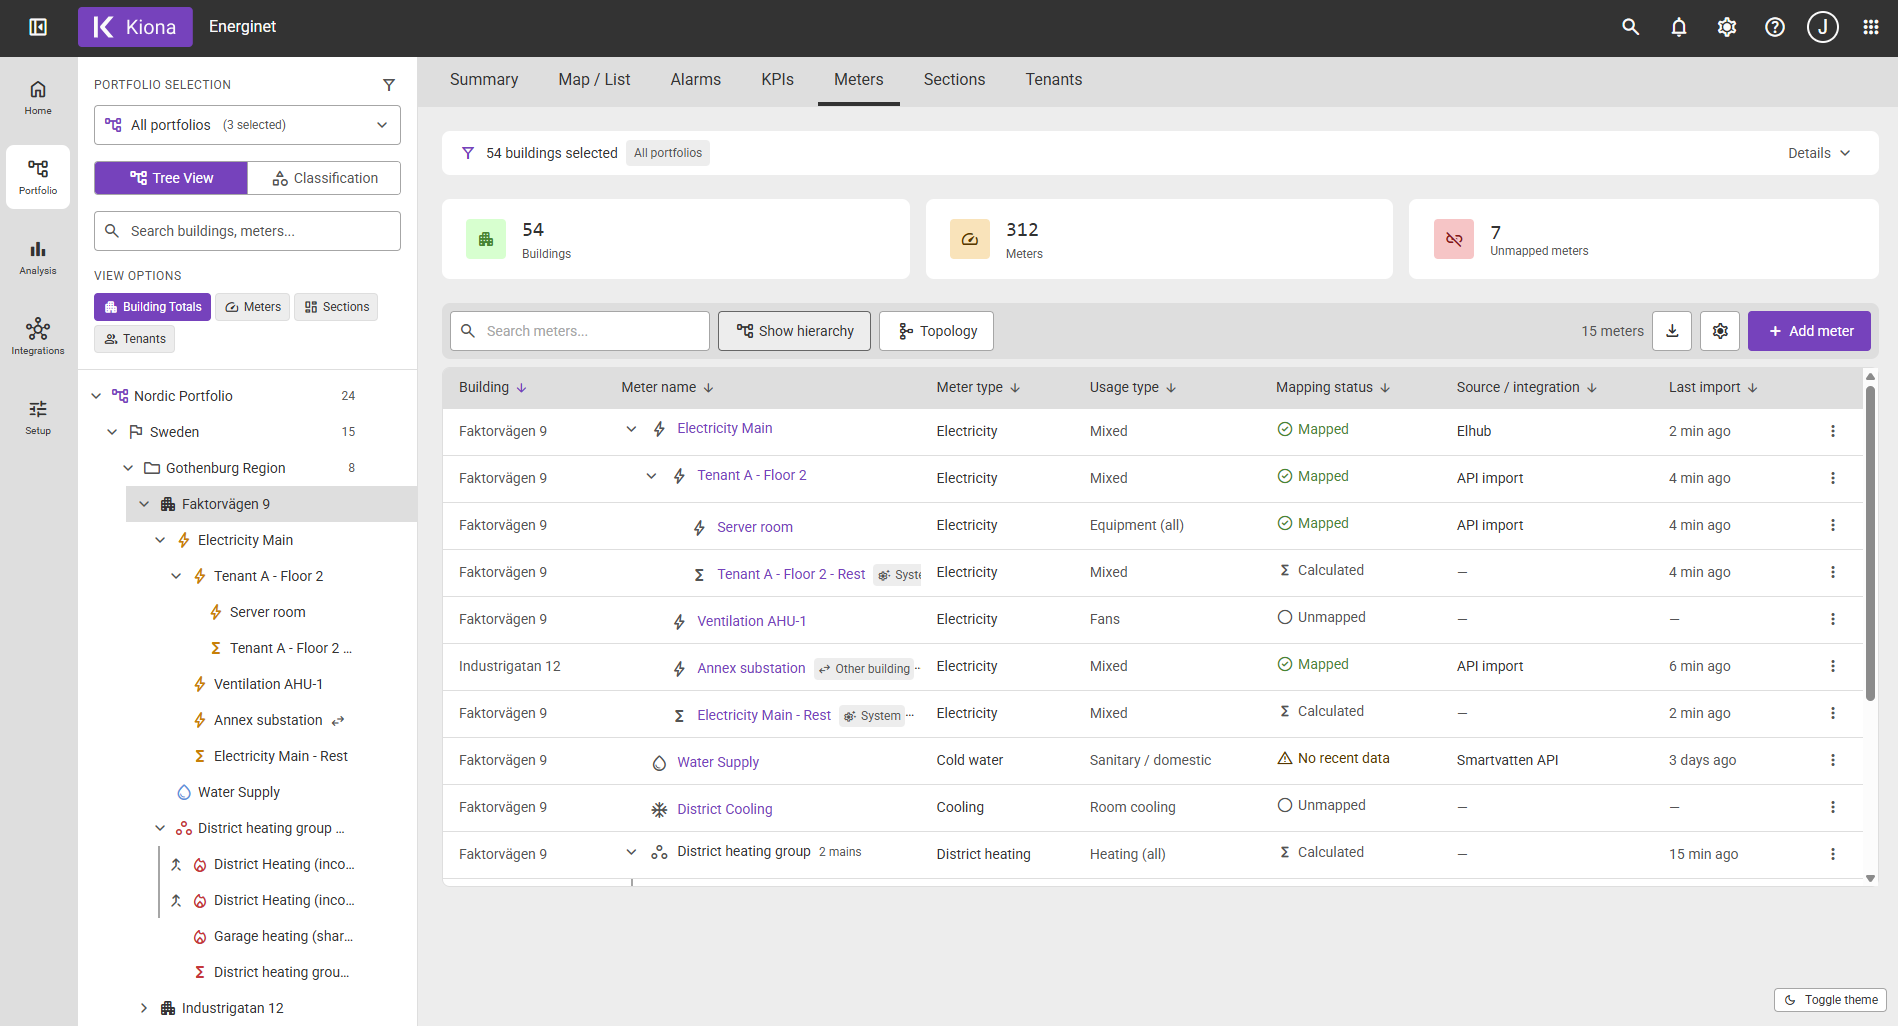Switch to Tree View

[171, 178]
